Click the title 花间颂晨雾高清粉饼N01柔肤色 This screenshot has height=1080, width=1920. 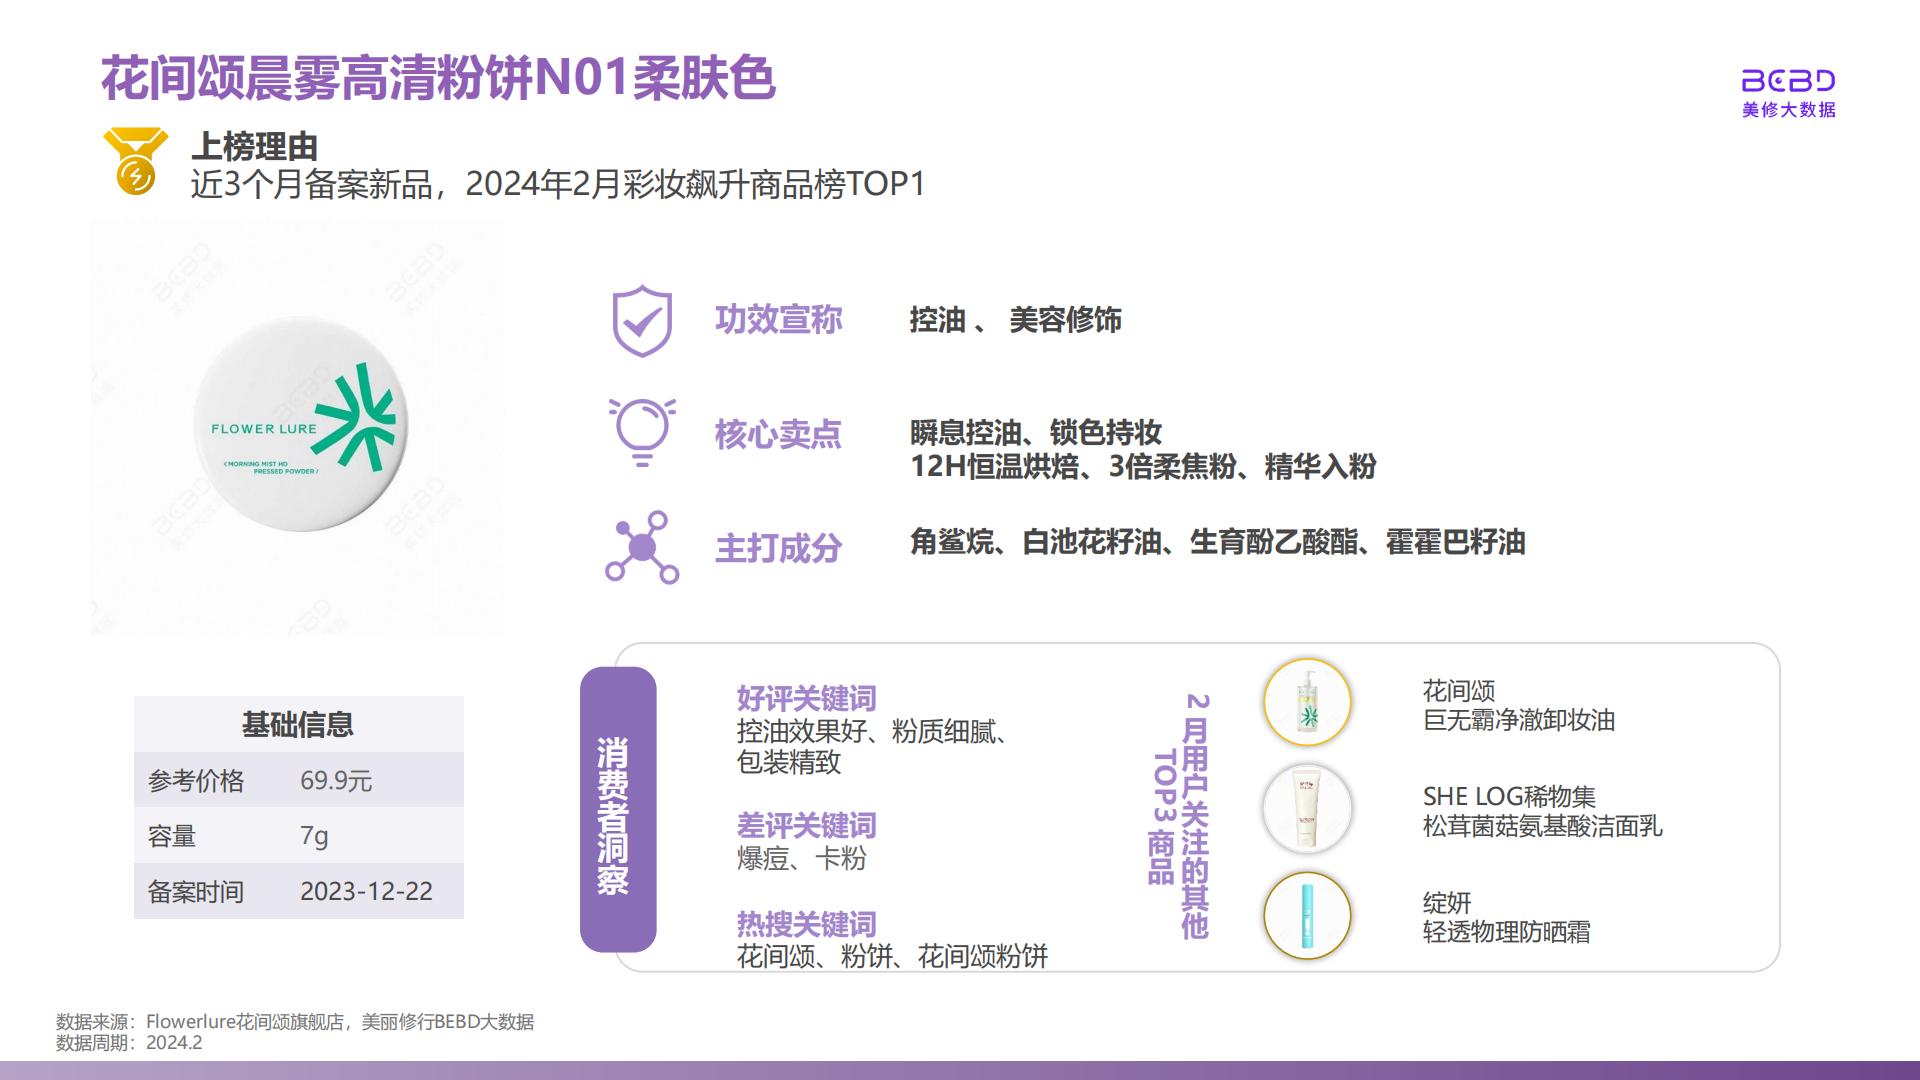tap(438, 78)
